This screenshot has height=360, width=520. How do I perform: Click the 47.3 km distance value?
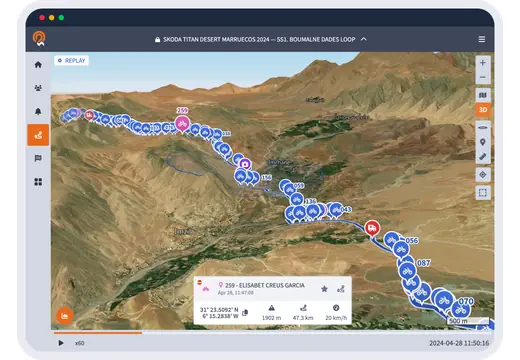coord(303,318)
